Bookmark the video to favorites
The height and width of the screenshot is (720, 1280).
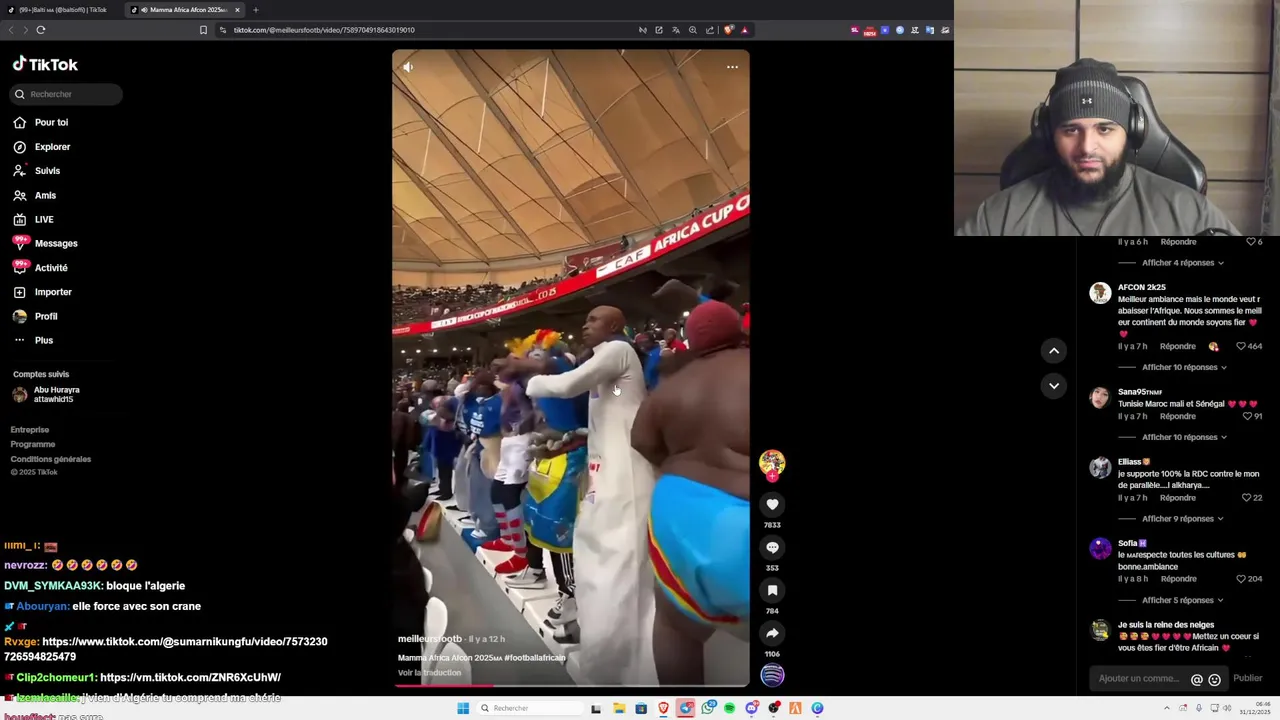tap(772, 590)
